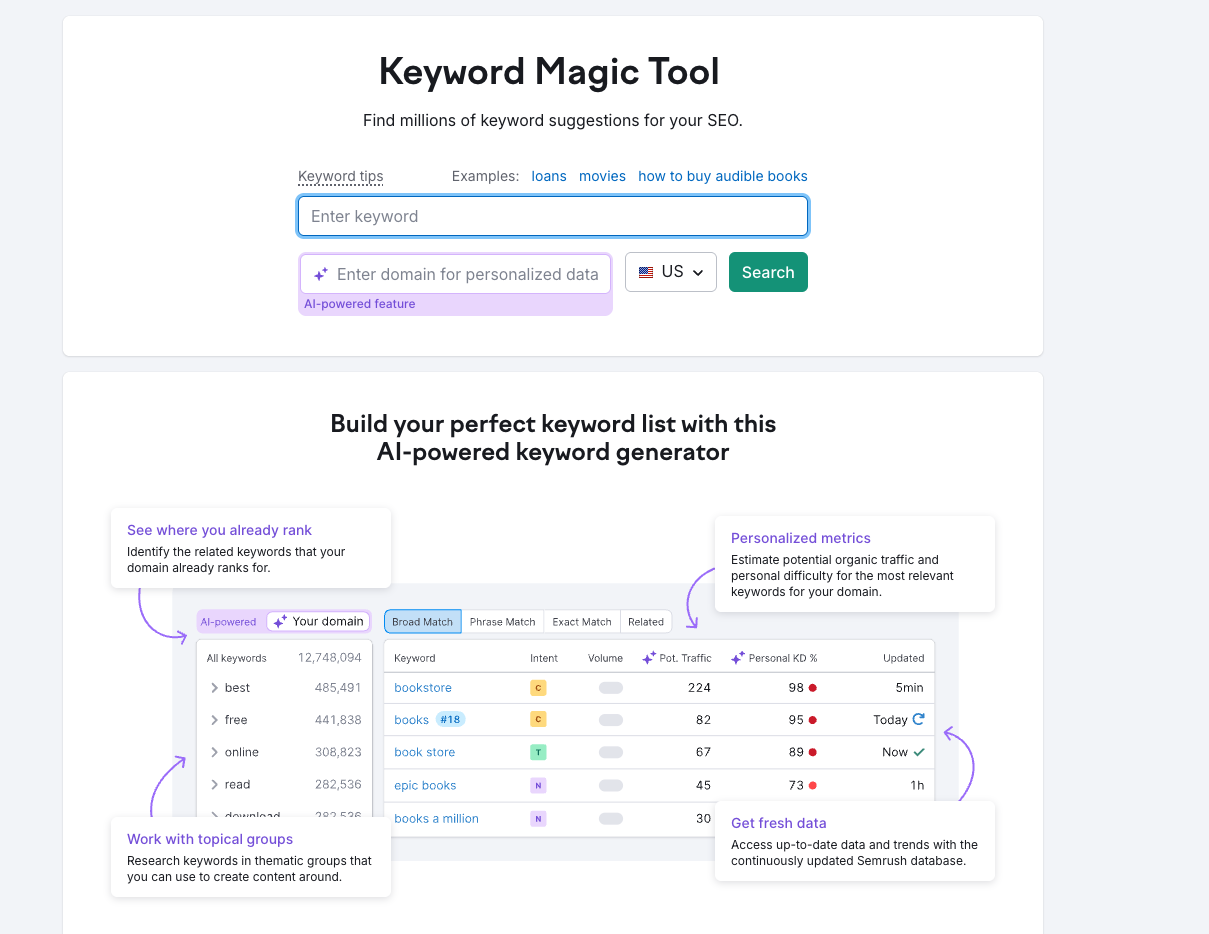Open the 'epic books' keyword link

tap(425, 785)
